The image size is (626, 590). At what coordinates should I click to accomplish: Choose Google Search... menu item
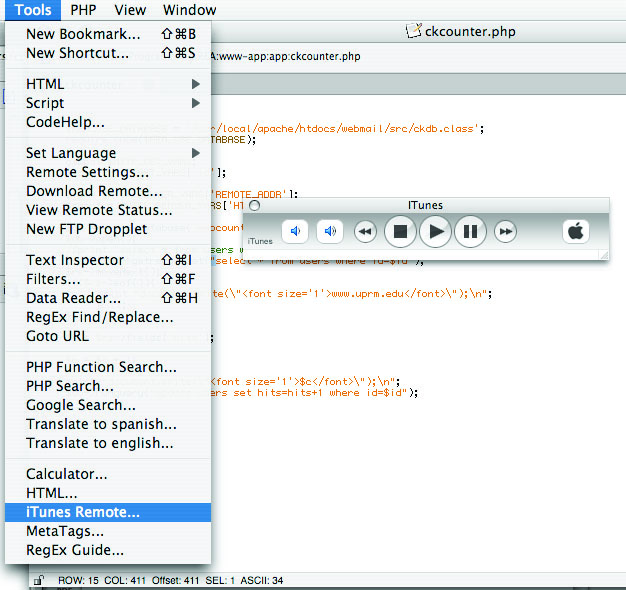tap(108, 405)
